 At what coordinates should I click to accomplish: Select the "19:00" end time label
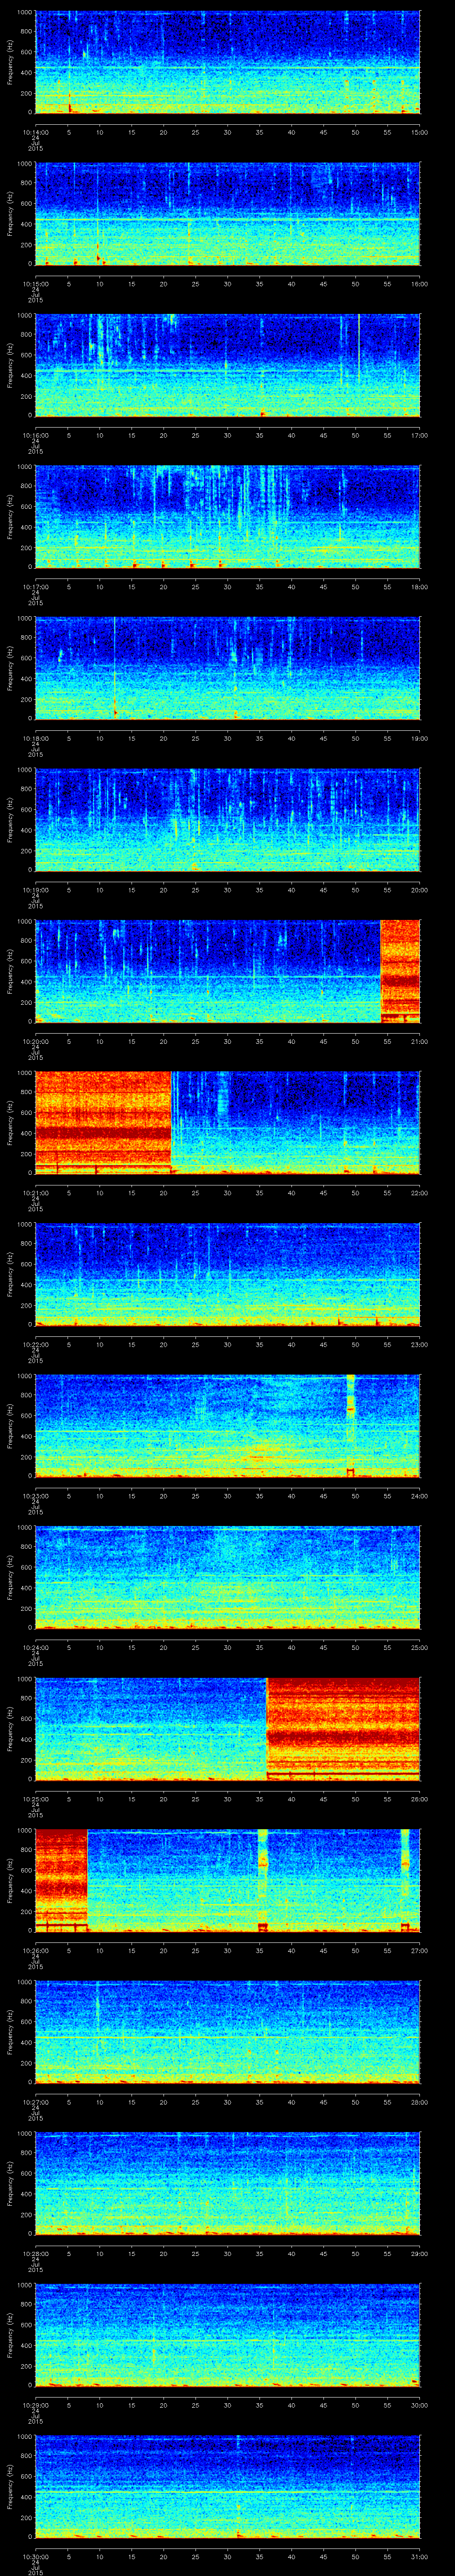[x=419, y=737]
